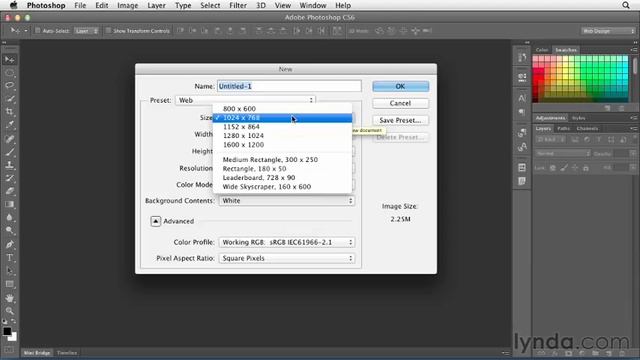Select the Blur tool

10,218
